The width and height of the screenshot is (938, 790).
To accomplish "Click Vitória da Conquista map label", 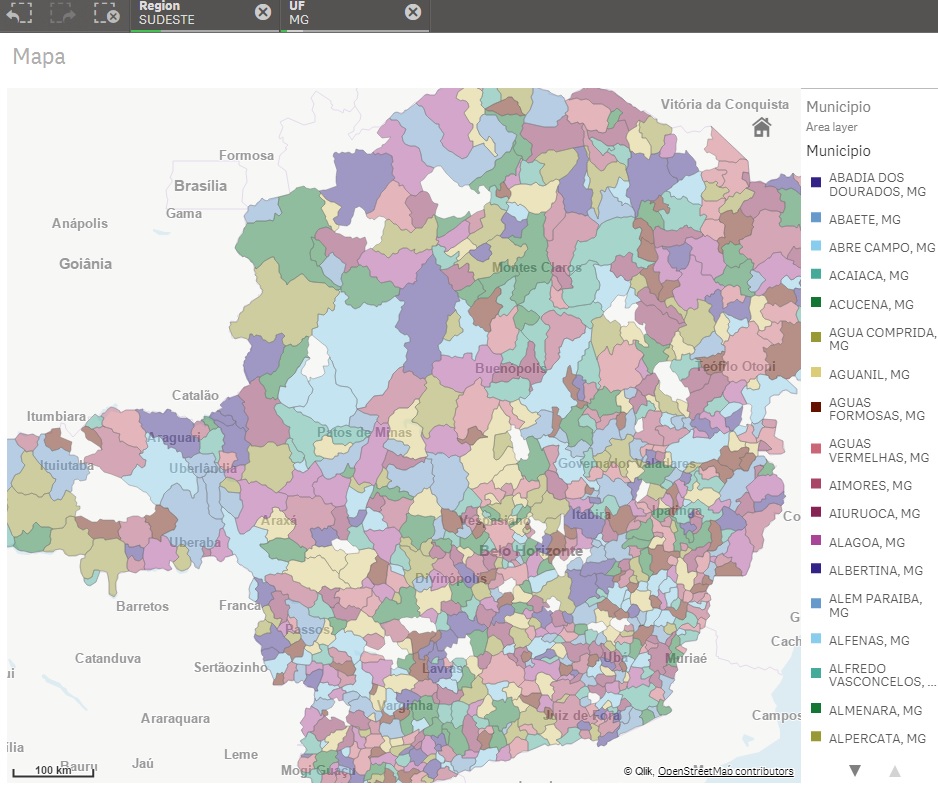I will pos(724,104).
